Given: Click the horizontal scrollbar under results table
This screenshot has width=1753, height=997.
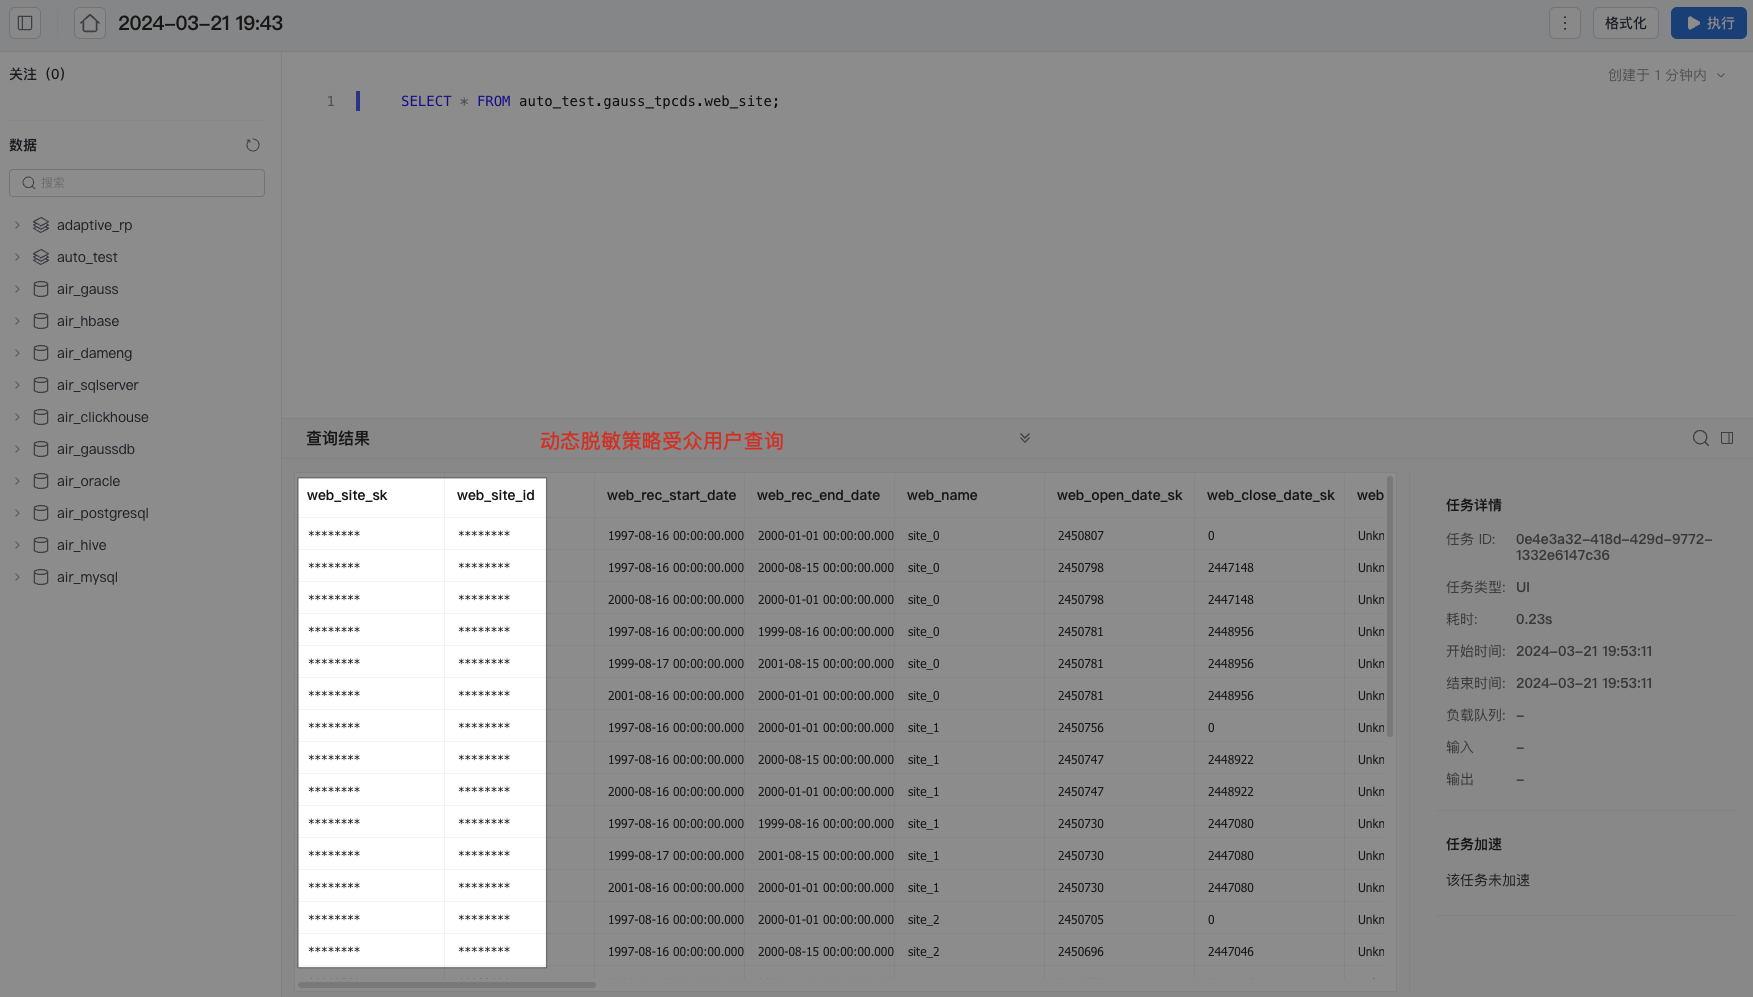Looking at the screenshot, I should [x=447, y=985].
